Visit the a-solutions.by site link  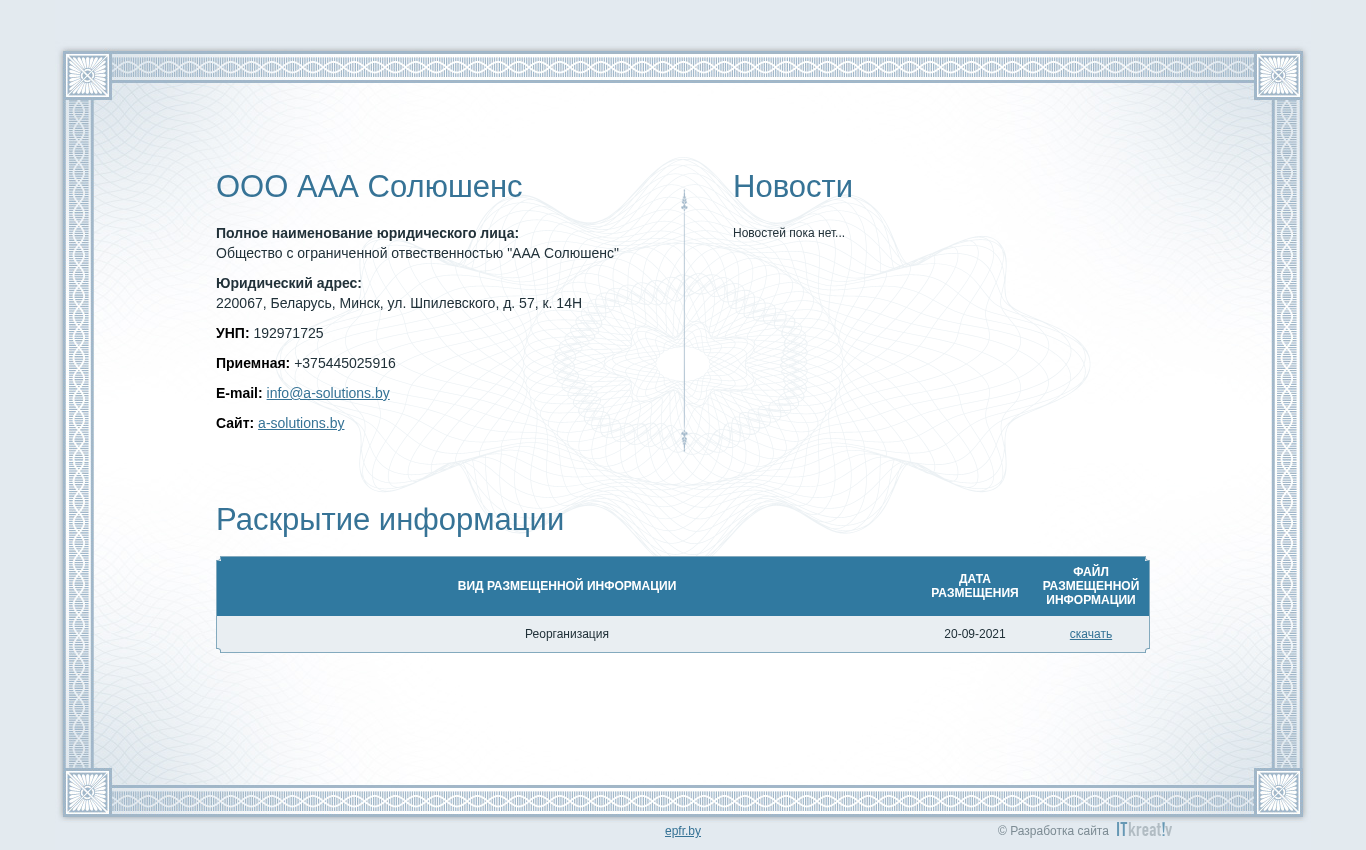301,423
